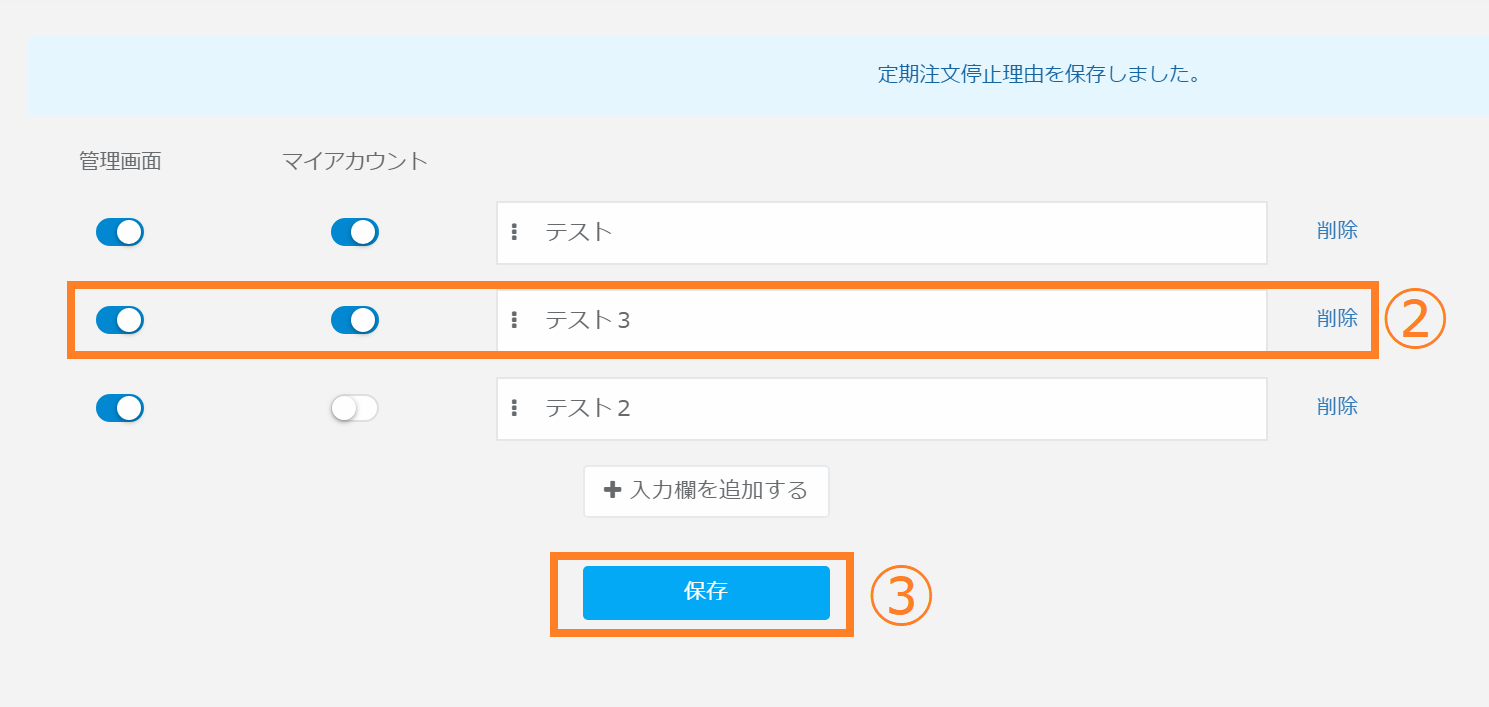
Task: Select the テスト2 input field
Action: click(890, 408)
